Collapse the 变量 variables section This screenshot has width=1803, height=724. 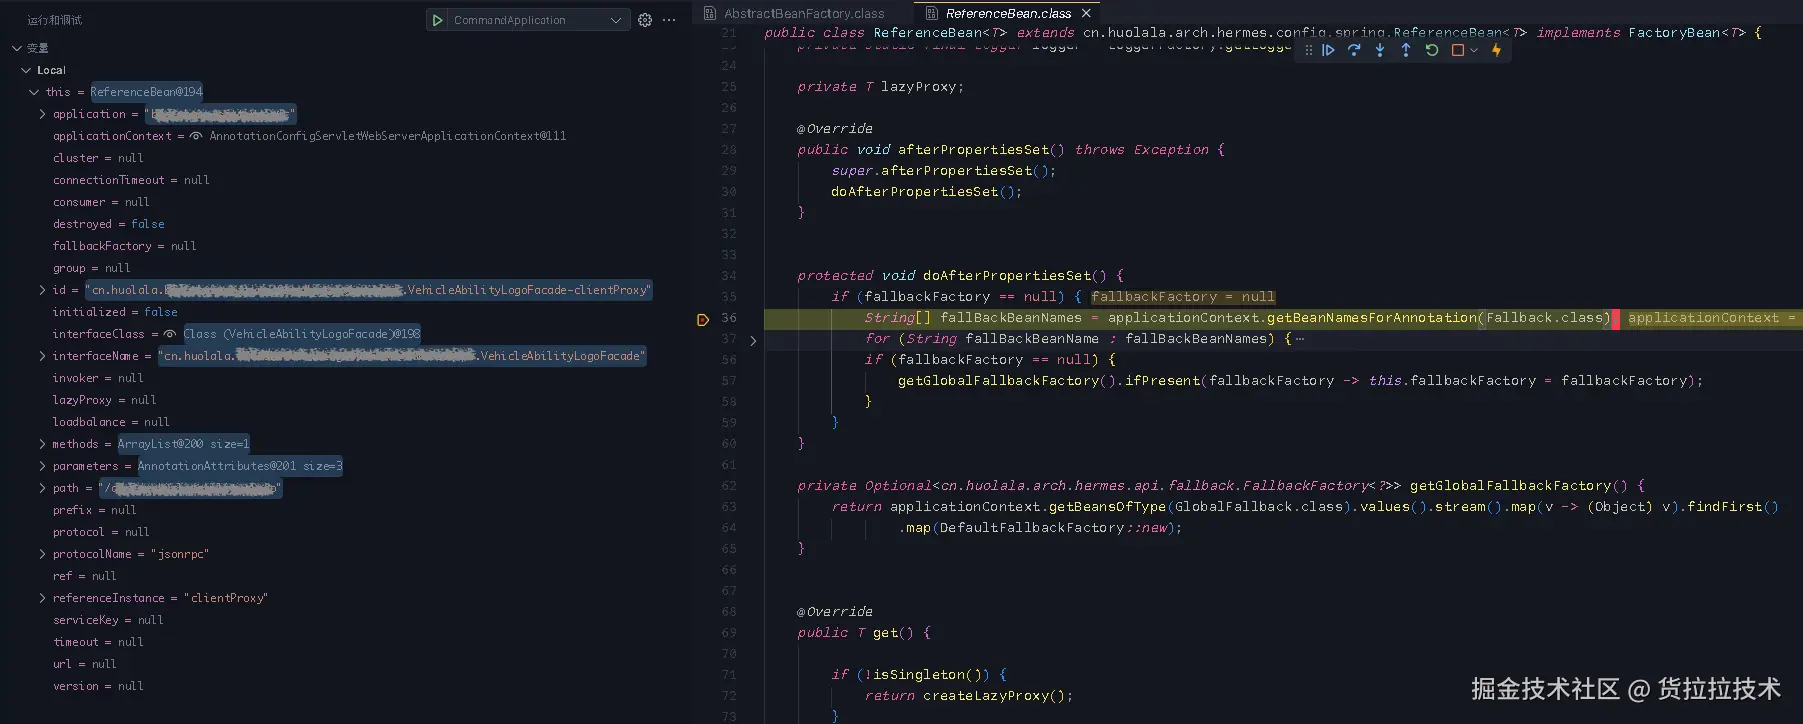17,48
